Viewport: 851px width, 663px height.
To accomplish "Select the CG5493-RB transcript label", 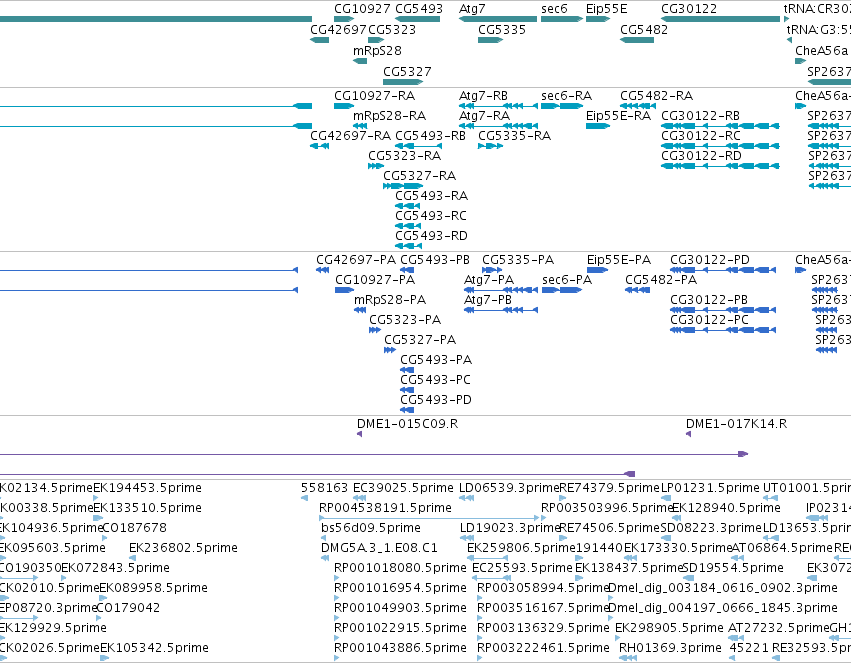I will (x=430, y=136).
